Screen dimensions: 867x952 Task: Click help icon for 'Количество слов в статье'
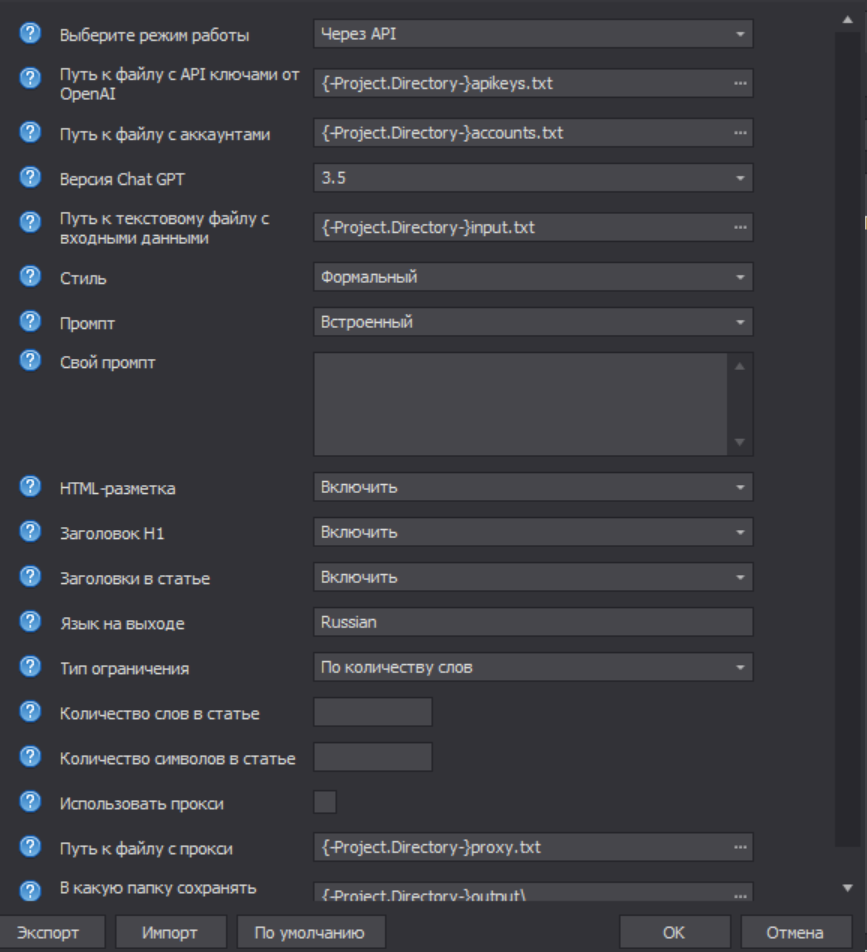pyautogui.click(x=30, y=712)
